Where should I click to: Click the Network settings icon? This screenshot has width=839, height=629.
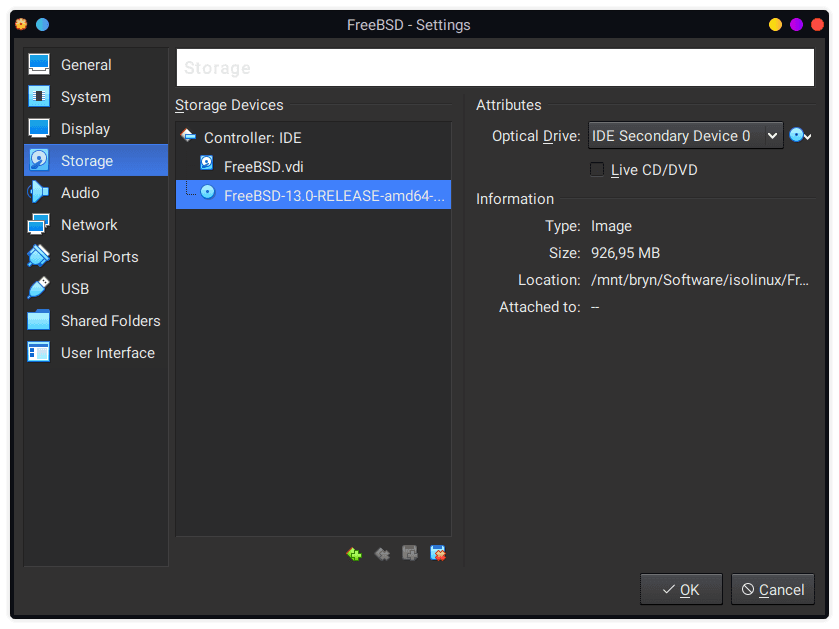[39, 225]
